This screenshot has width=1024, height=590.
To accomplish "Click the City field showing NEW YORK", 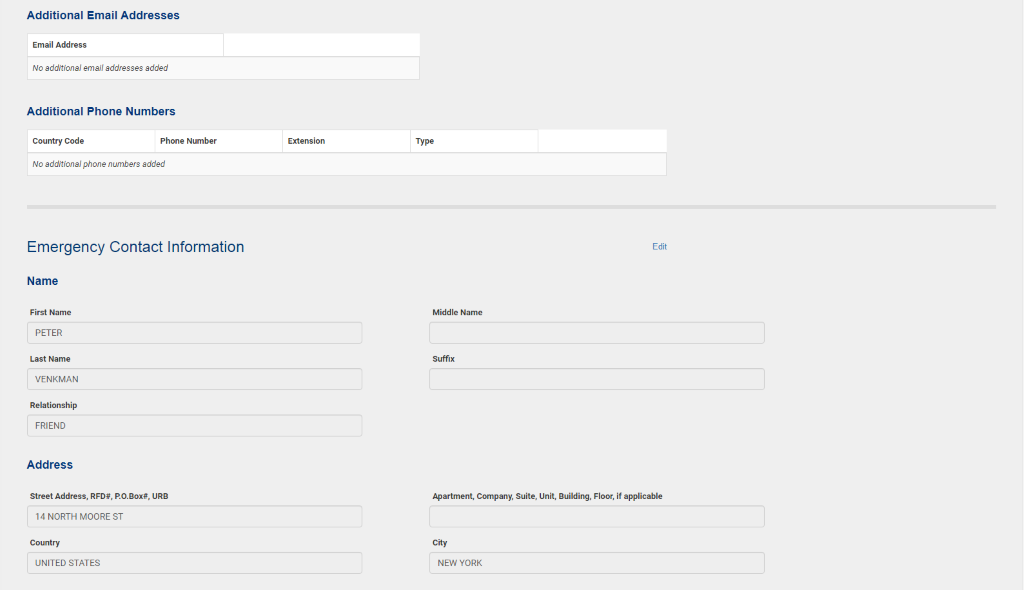I will pos(597,563).
